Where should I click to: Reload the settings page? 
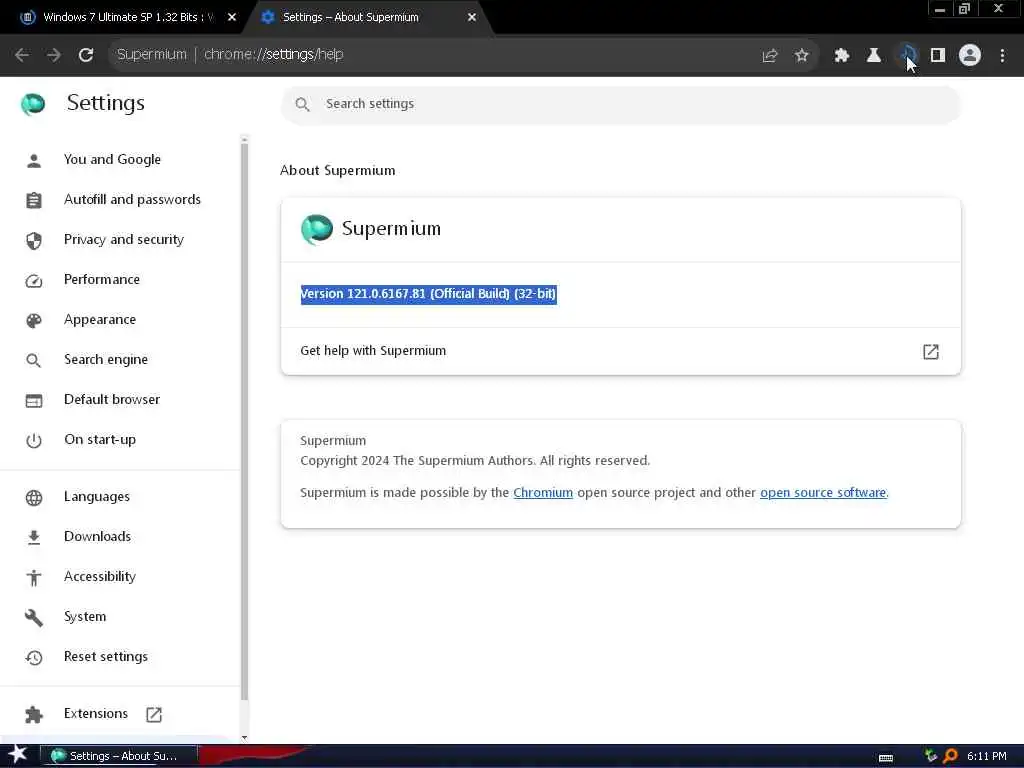pyautogui.click(x=86, y=55)
